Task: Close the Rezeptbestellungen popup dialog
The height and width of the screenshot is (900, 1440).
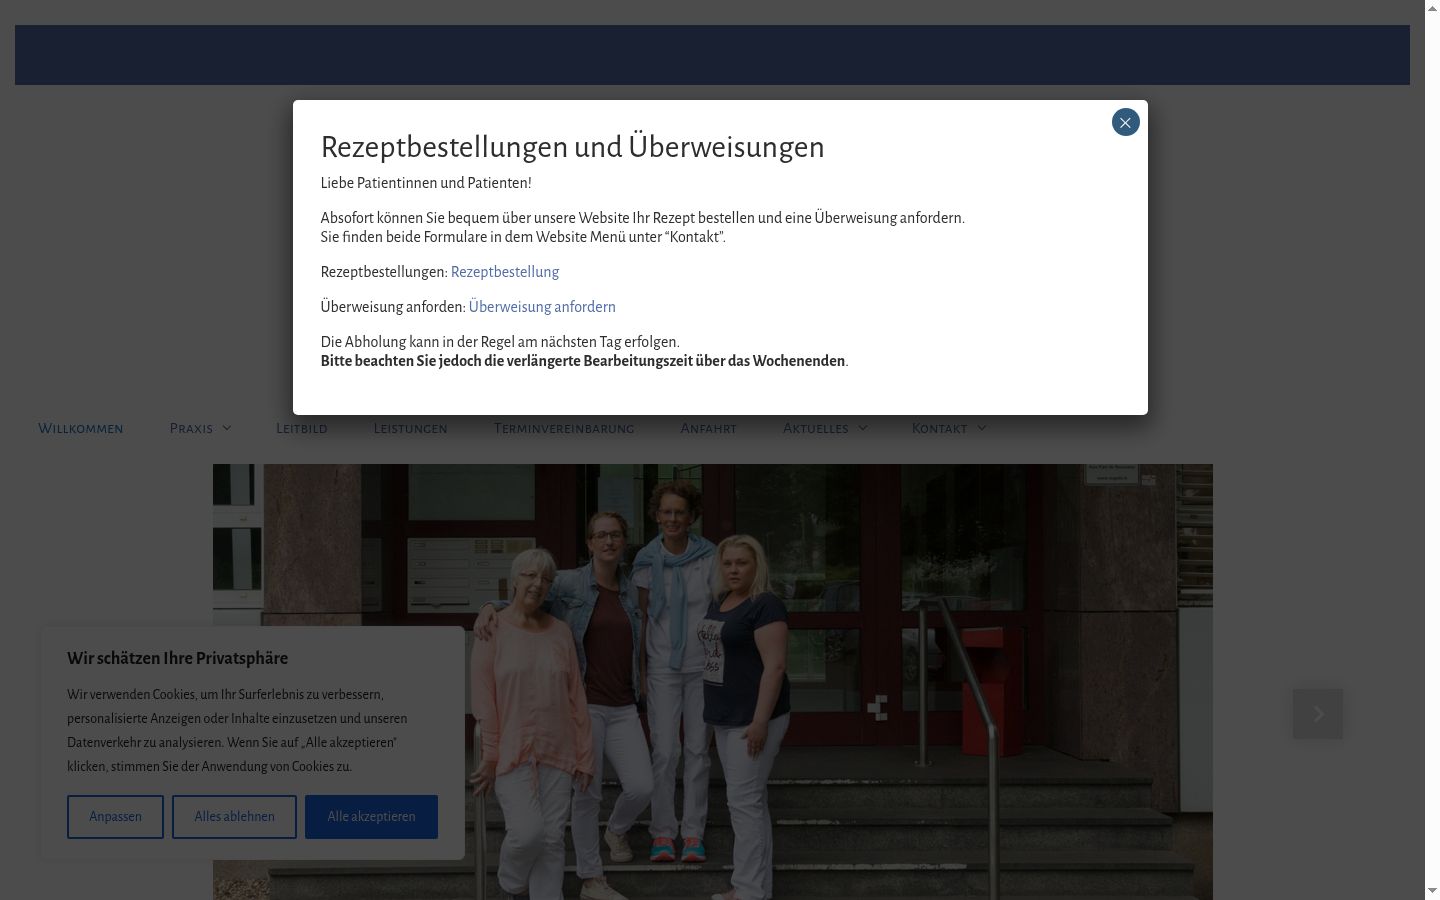Action: (x=1125, y=122)
